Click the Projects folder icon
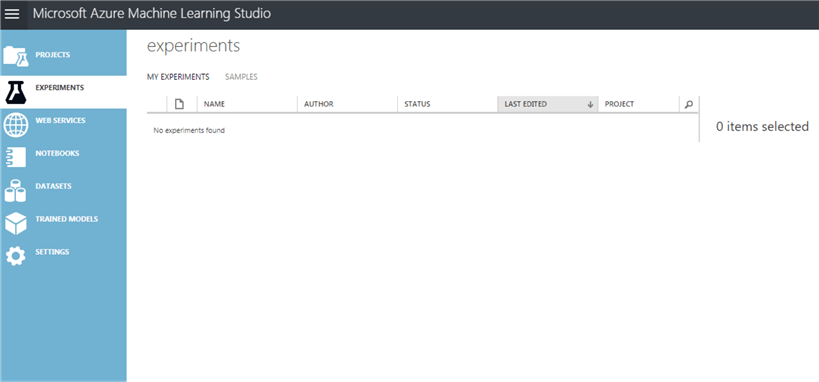Screen dimensions: 819x382 (x=16, y=56)
